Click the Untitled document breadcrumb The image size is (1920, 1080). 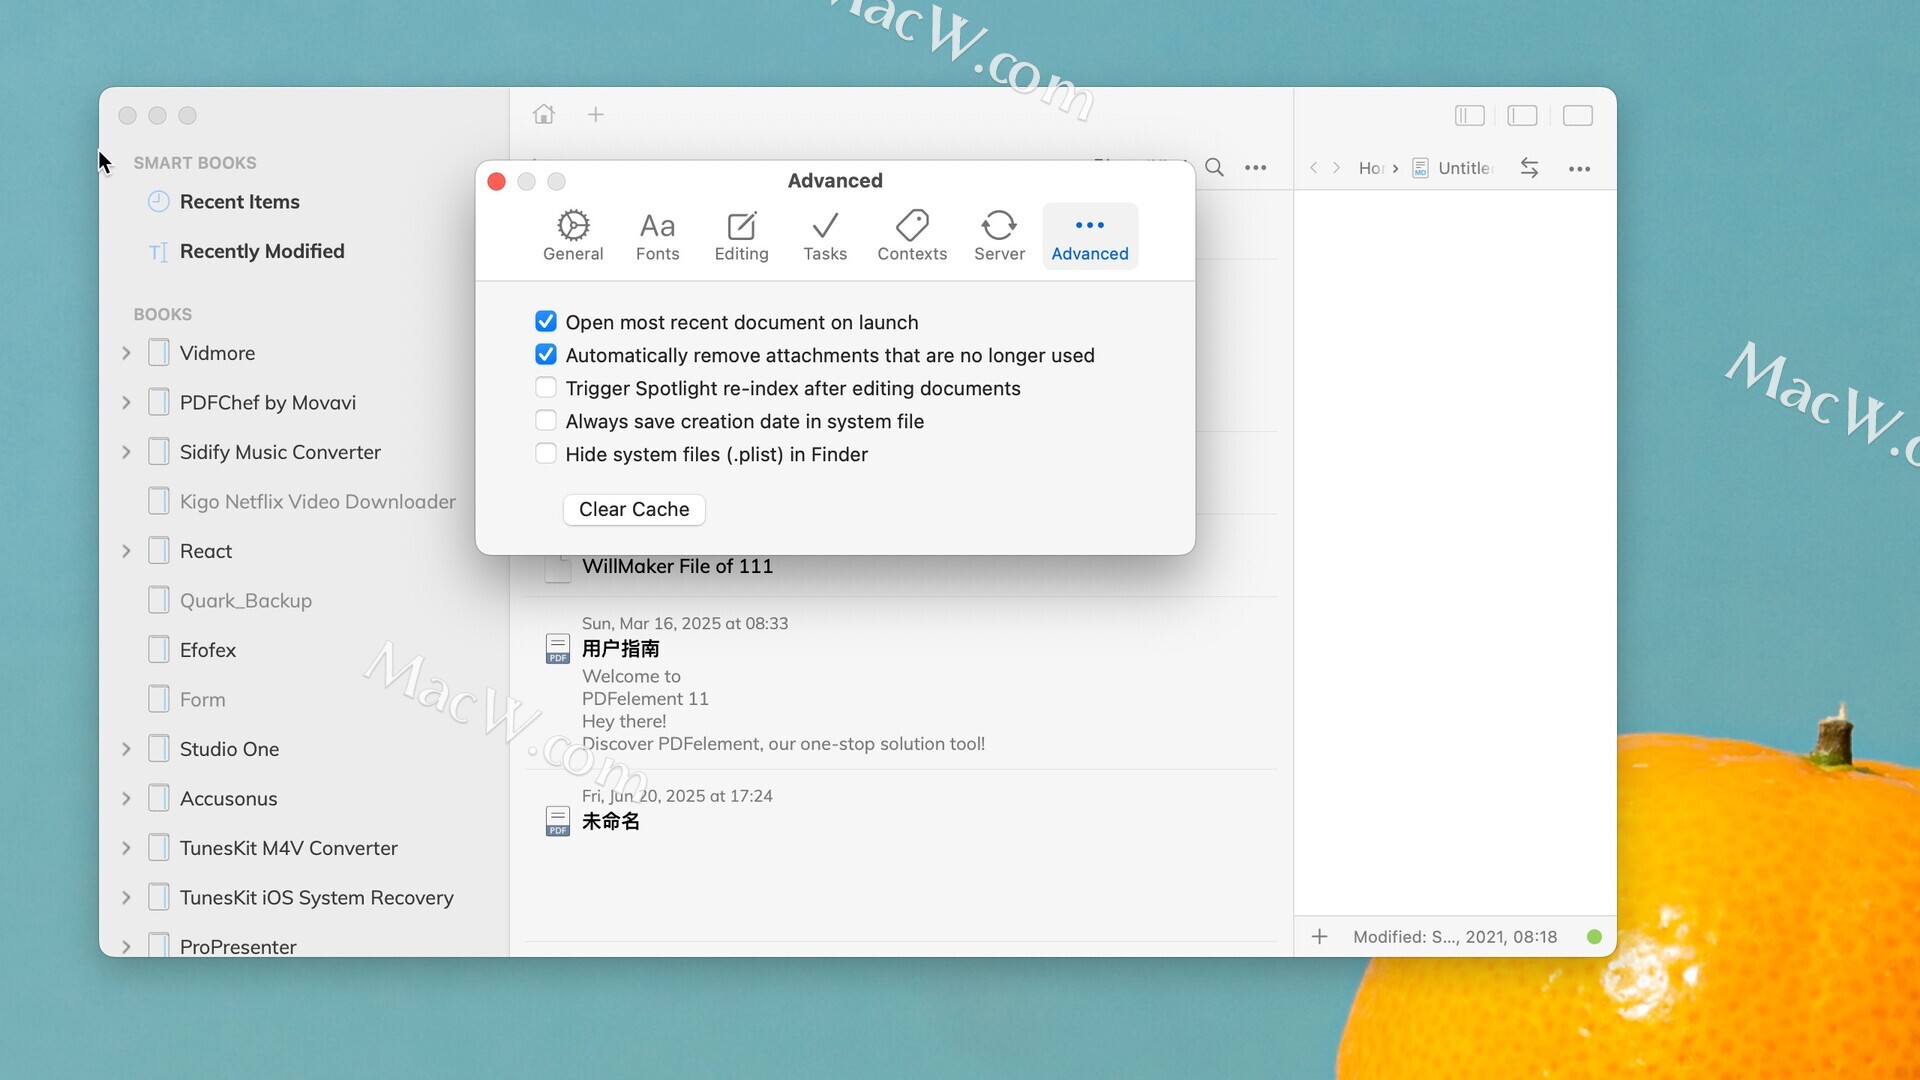(x=1453, y=168)
